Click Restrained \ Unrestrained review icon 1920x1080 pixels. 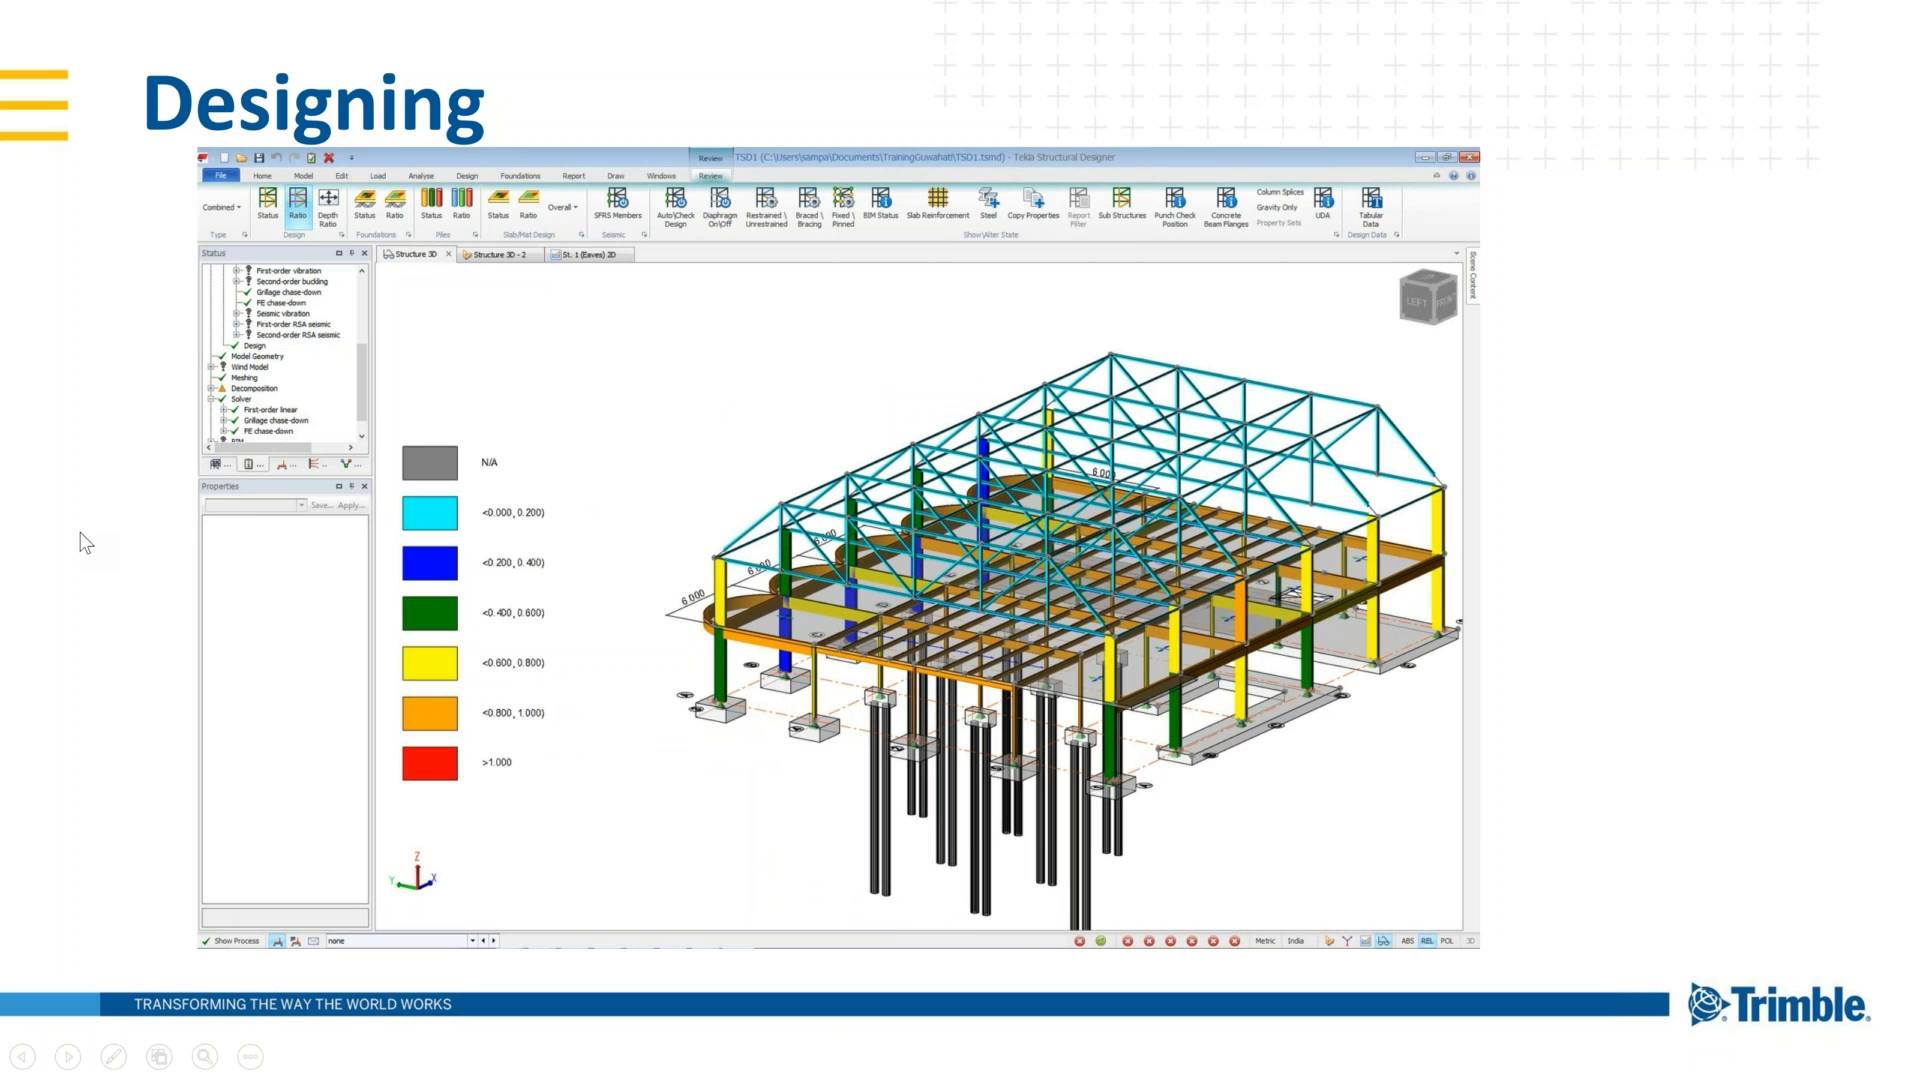click(x=766, y=207)
